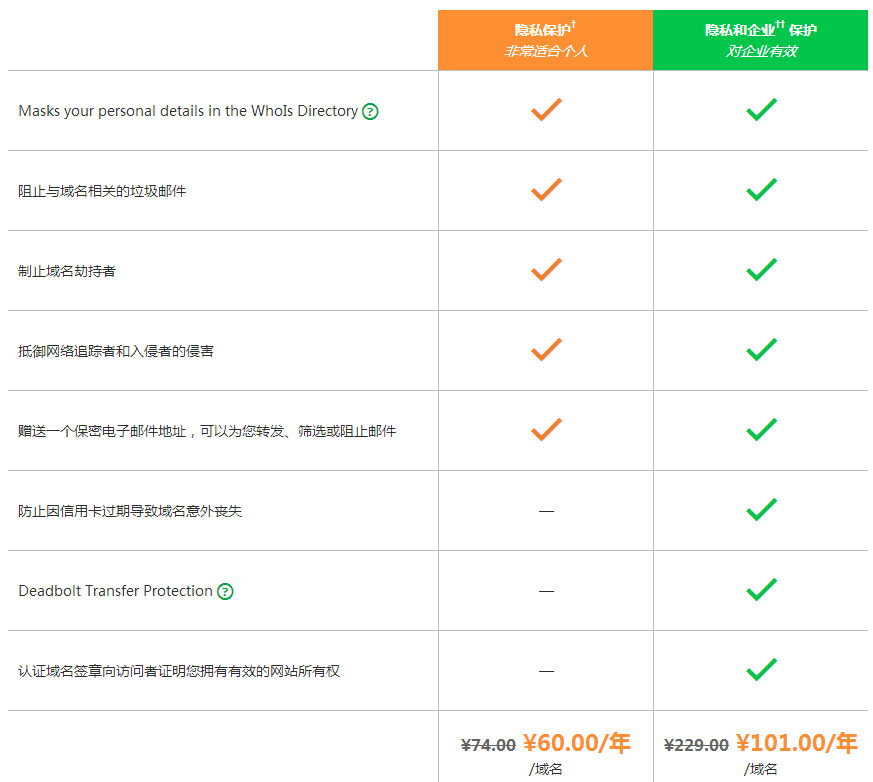Select the orange 隐私保护 plan header
Image resolution: width=873 pixels, height=782 pixels.
coord(546,40)
